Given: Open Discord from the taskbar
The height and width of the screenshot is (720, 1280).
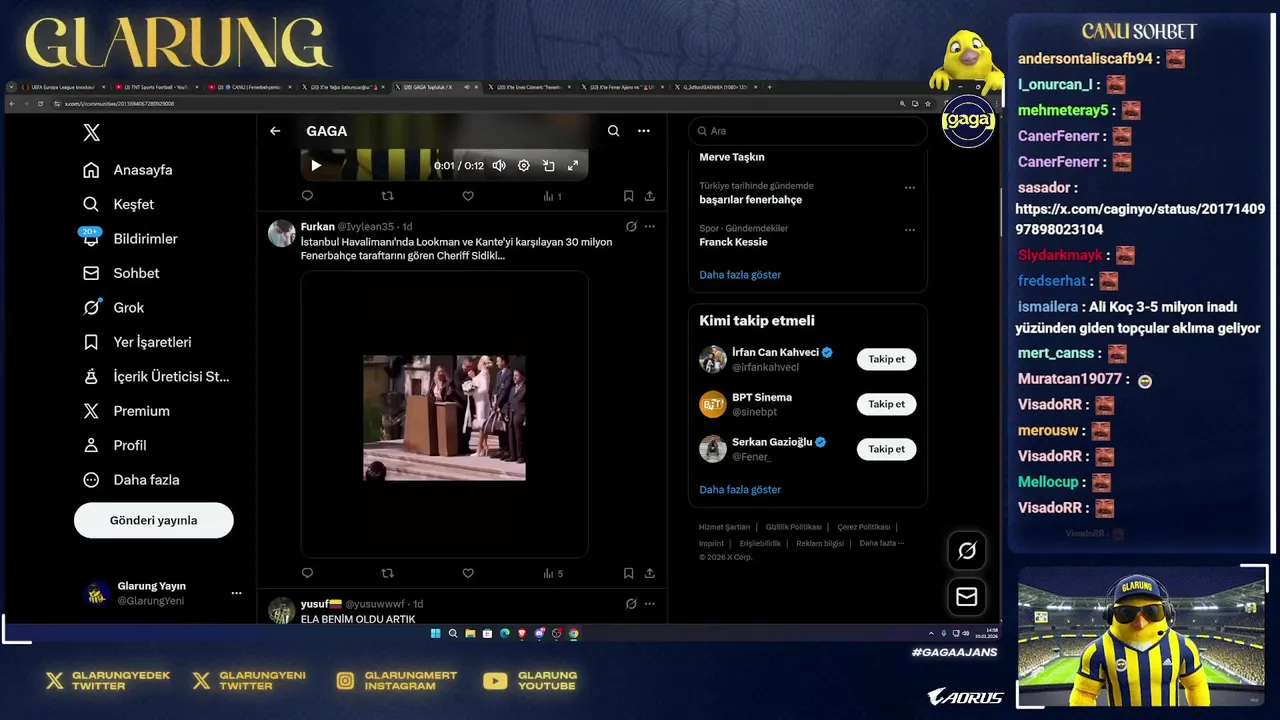Looking at the screenshot, I should [539, 633].
